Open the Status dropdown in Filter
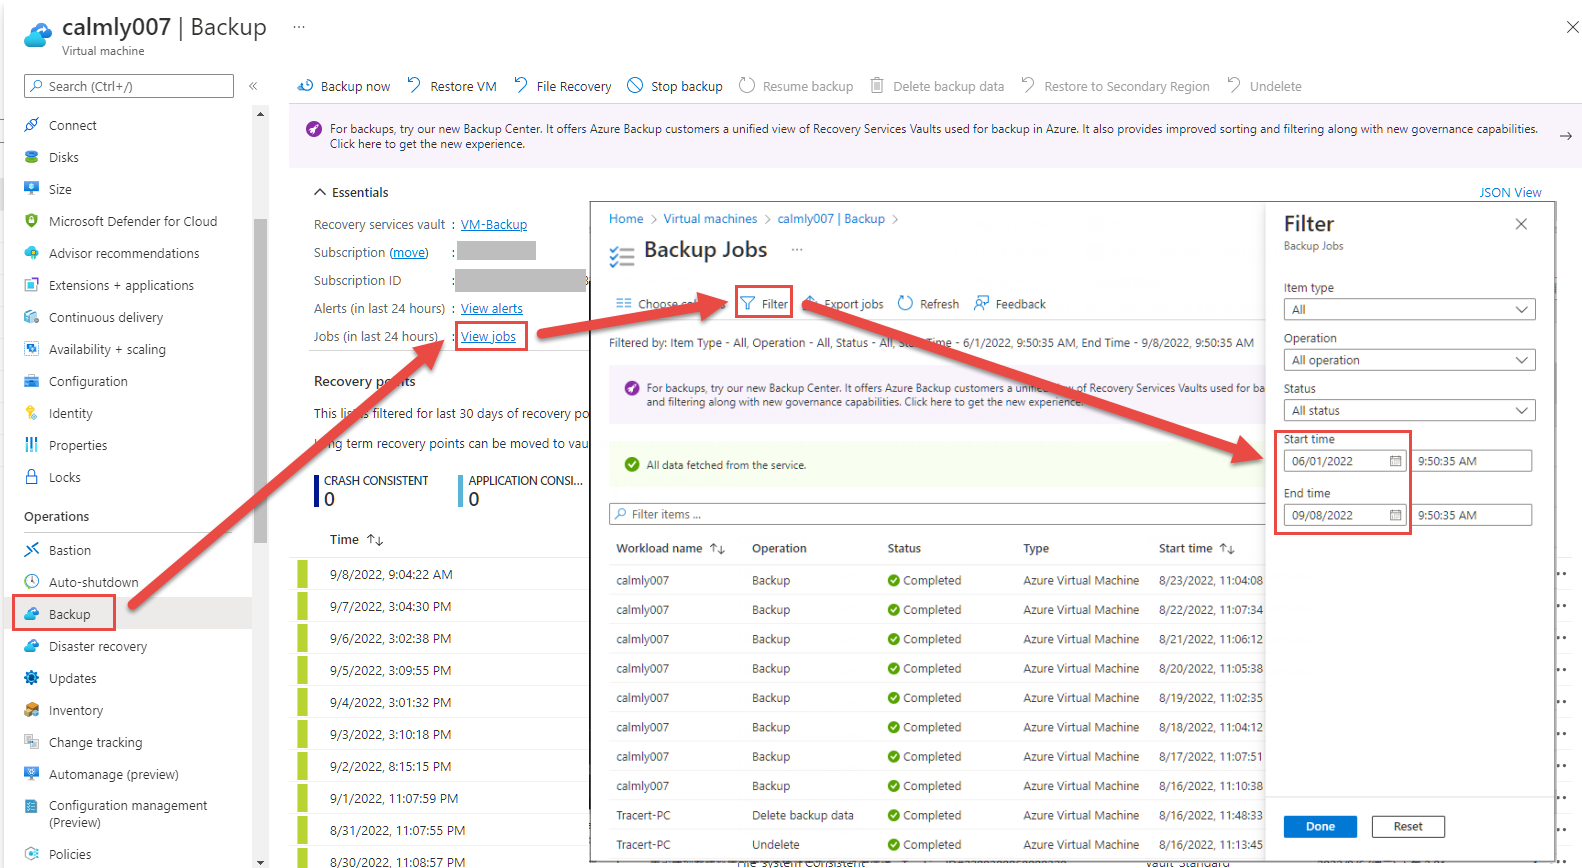 point(1409,410)
